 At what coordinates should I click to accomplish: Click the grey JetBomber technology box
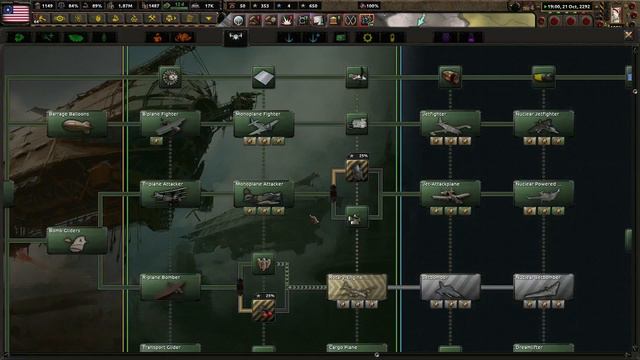tap(450, 287)
